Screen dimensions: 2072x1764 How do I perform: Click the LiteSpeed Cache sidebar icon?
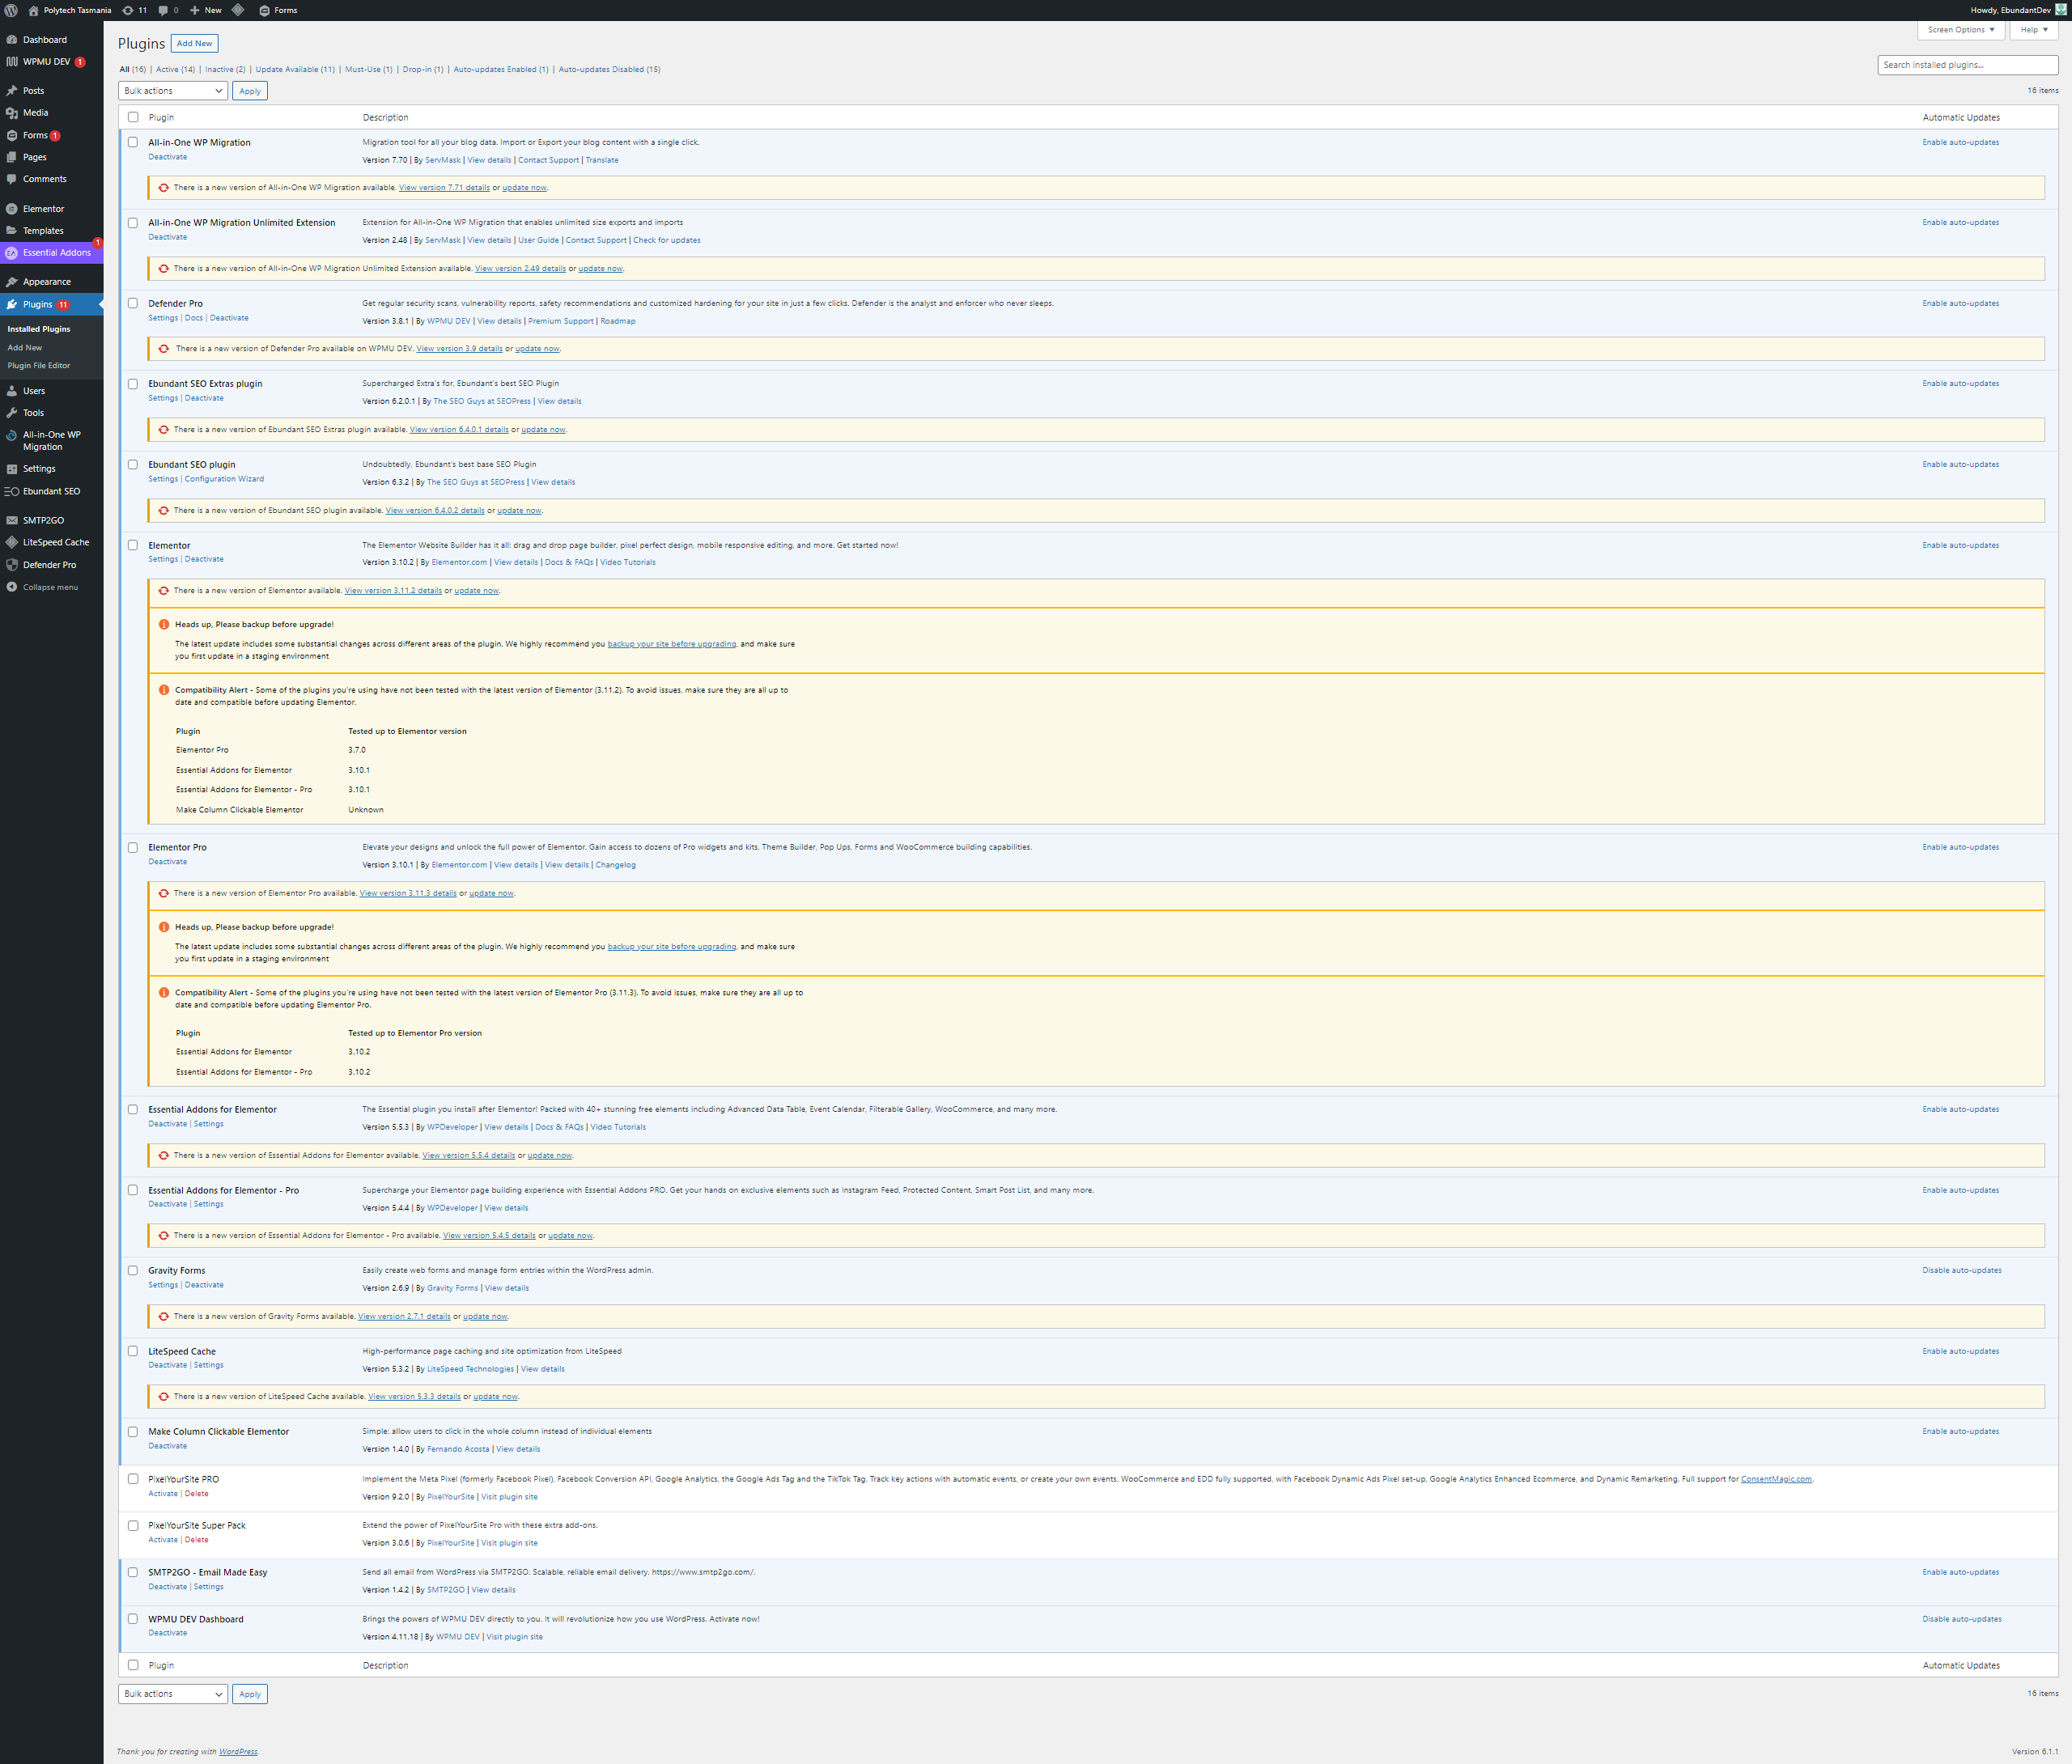(x=11, y=542)
